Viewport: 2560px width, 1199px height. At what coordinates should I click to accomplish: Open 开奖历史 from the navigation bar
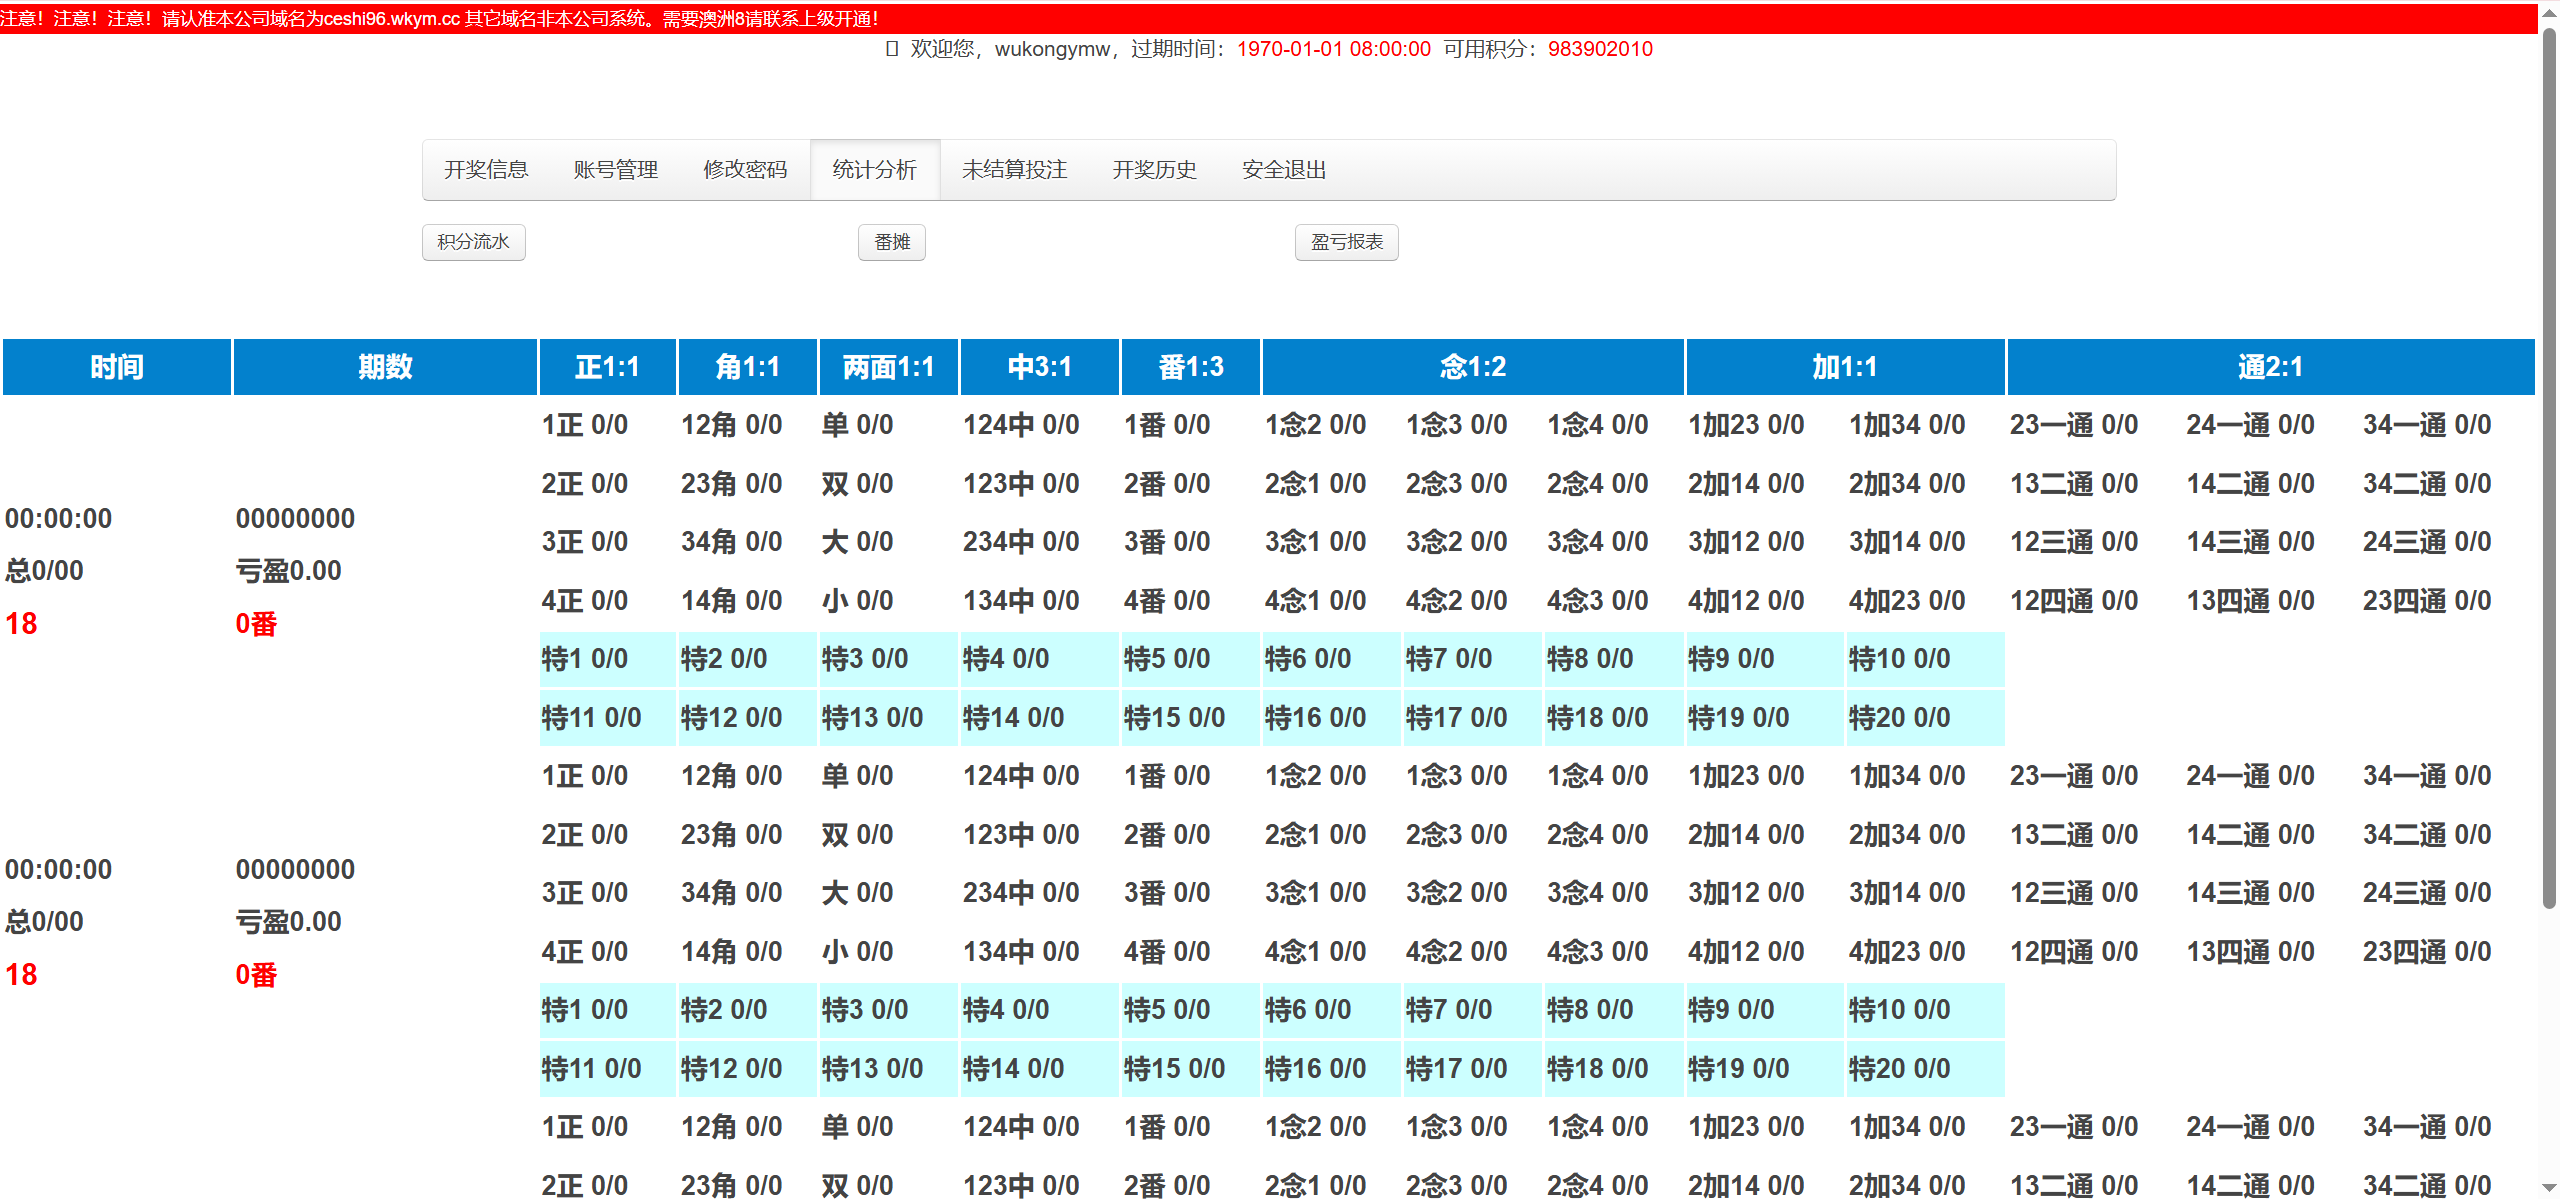coord(1154,170)
